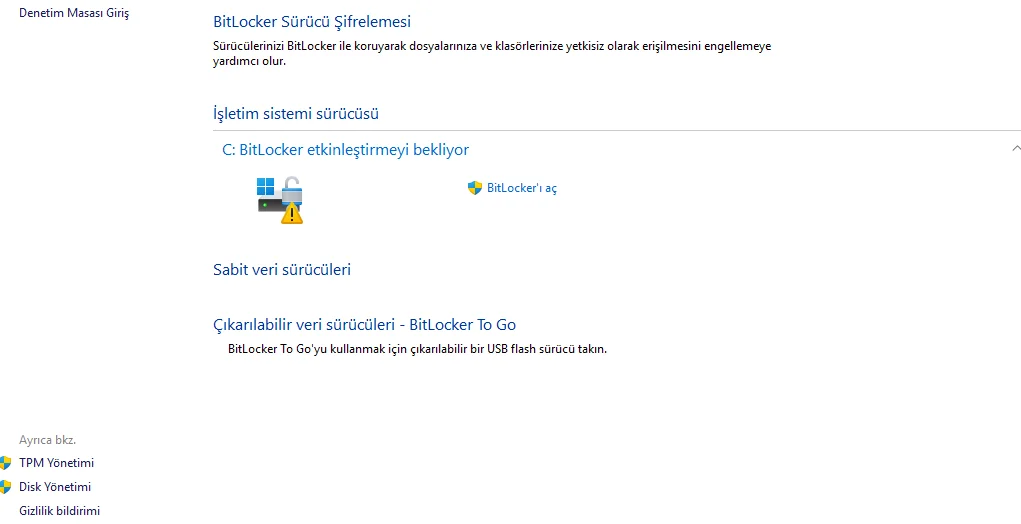Open the Denetim Masası Giriş link

74,13
